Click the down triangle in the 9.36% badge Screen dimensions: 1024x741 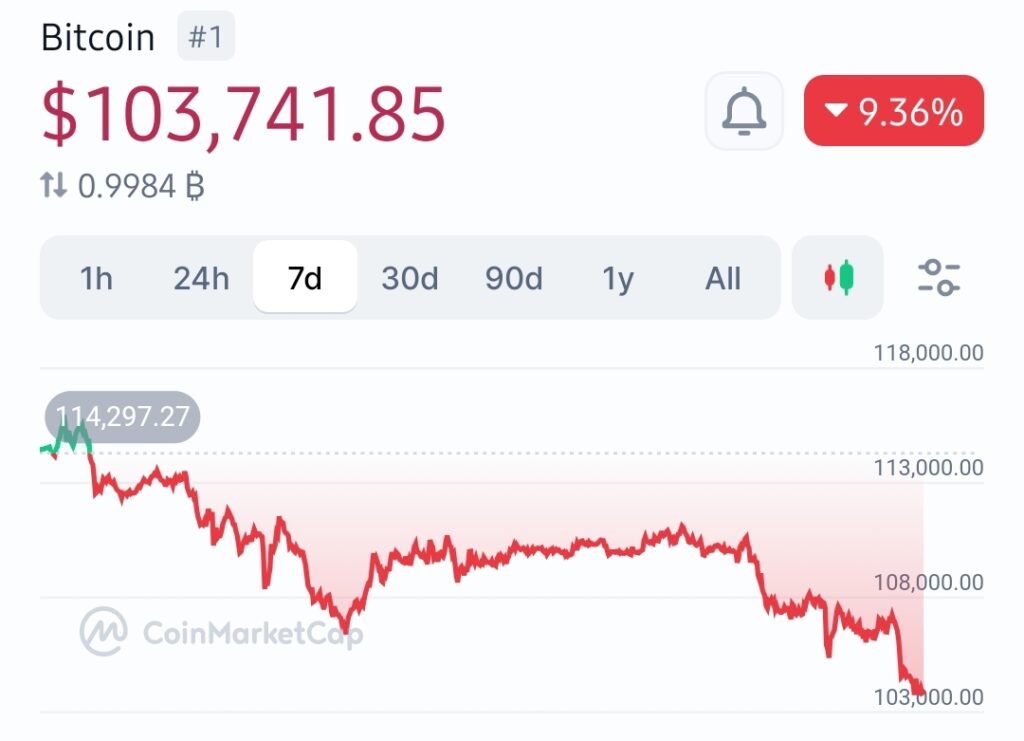836,112
